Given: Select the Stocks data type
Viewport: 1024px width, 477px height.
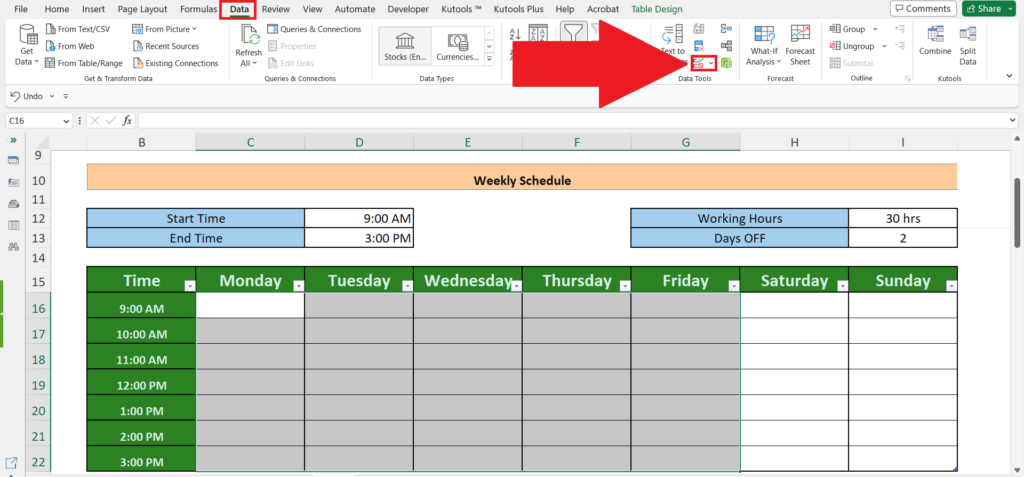Looking at the screenshot, I should click(405, 46).
